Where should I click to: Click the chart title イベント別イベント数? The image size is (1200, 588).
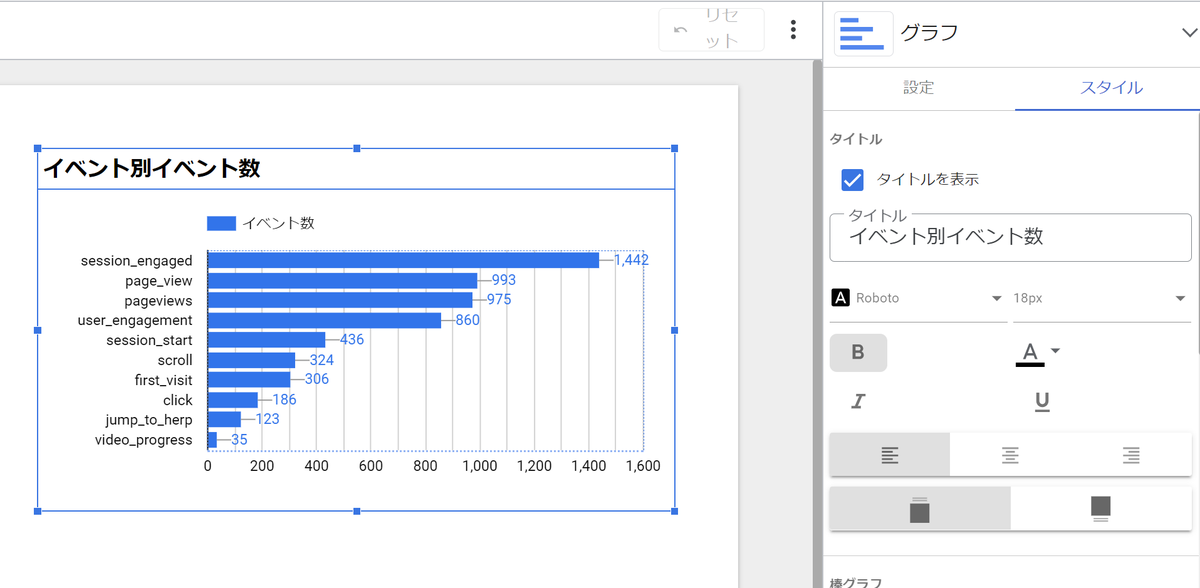pos(152,168)
